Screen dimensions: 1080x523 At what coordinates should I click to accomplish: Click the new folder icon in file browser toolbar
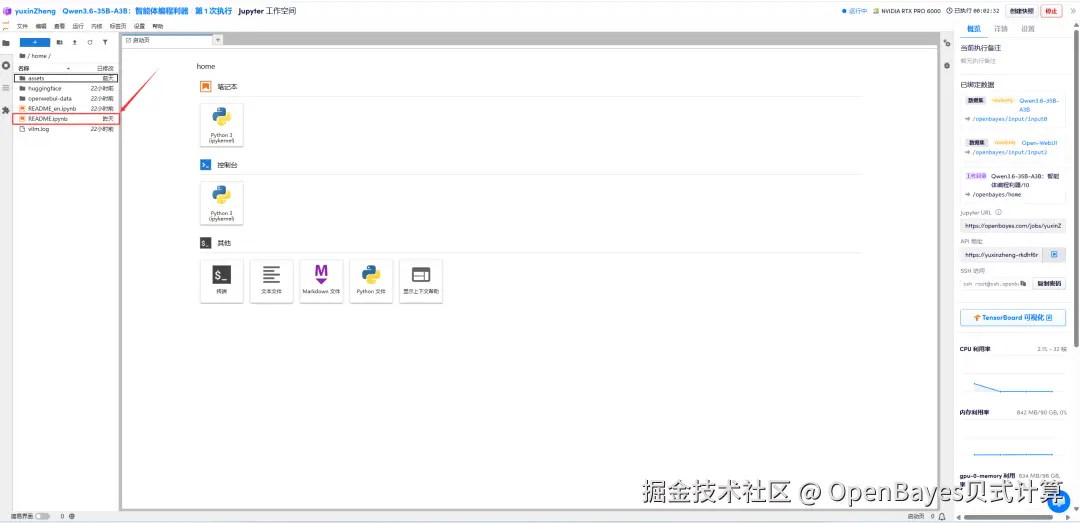(60, 42)
